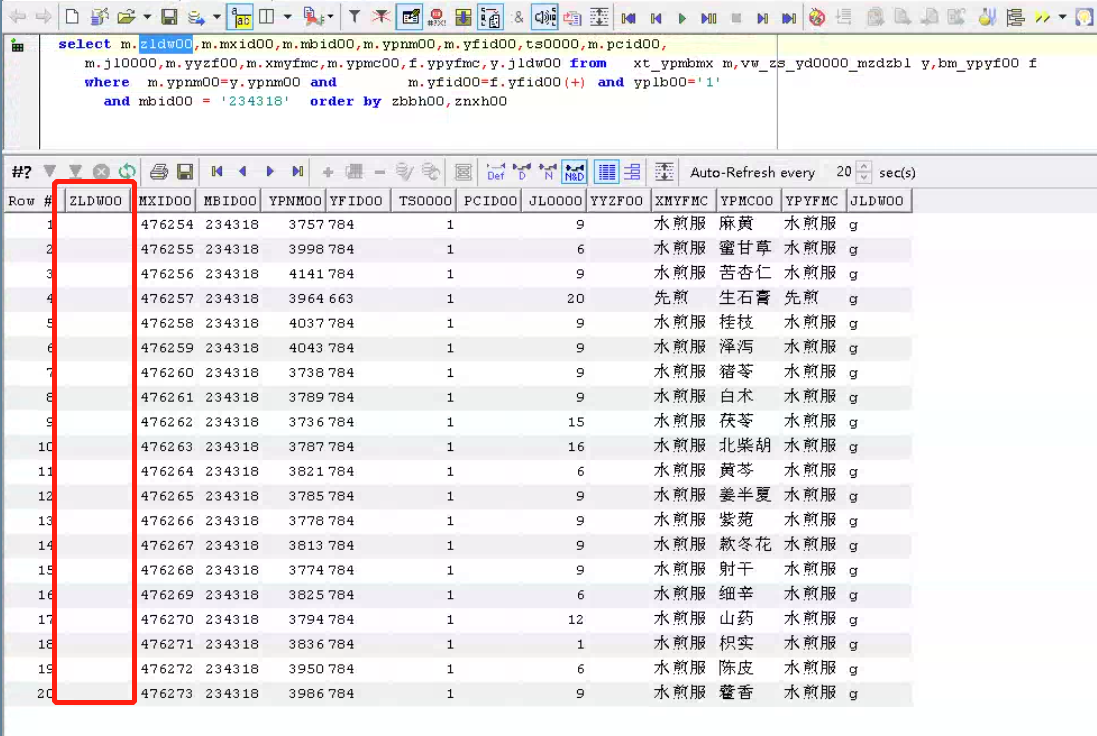Click the Auto-Refresh interval field showing 20
The height and width of the screenshot is (736, 1097).
coord(844,171)
